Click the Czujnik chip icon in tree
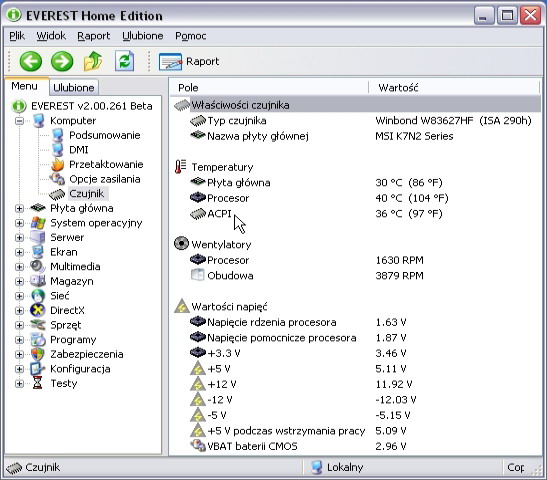The width and height of the screenshot is (547, 480). click(x=57, y=194)
